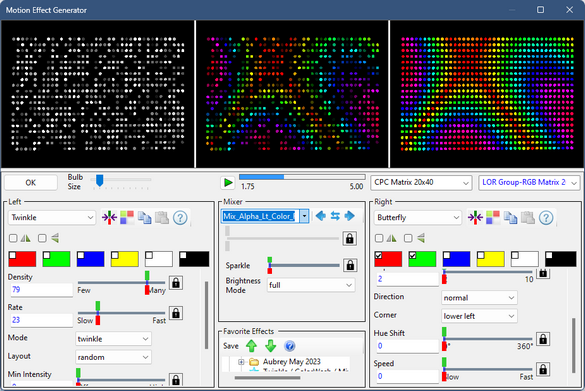The width and height of the screenshot is (585, 391).
Task: Open the Right effect type dropdown (Butterfly)
Action: (x=418, y=218)
